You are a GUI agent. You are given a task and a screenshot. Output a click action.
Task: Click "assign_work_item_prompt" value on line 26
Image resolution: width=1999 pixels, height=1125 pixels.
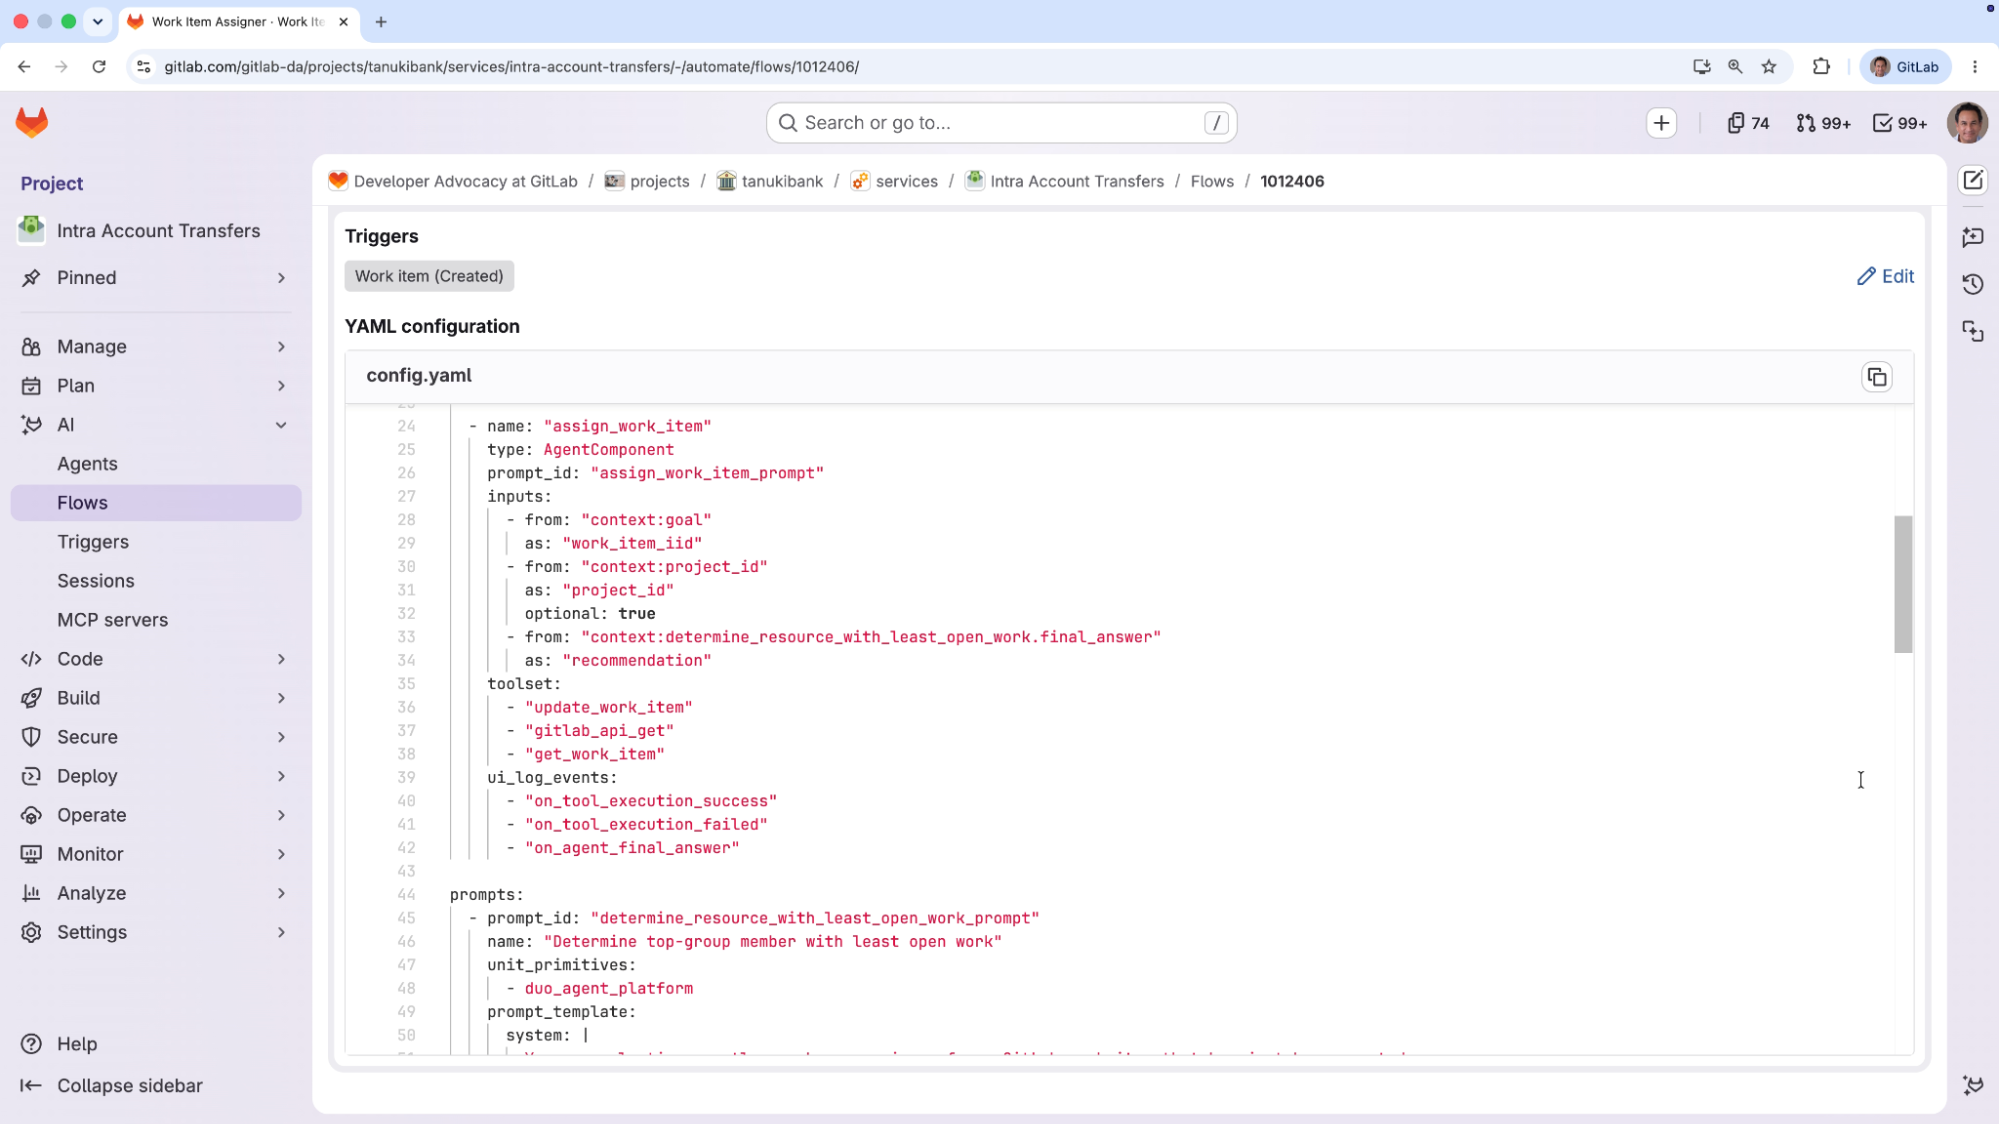point(707,473)
